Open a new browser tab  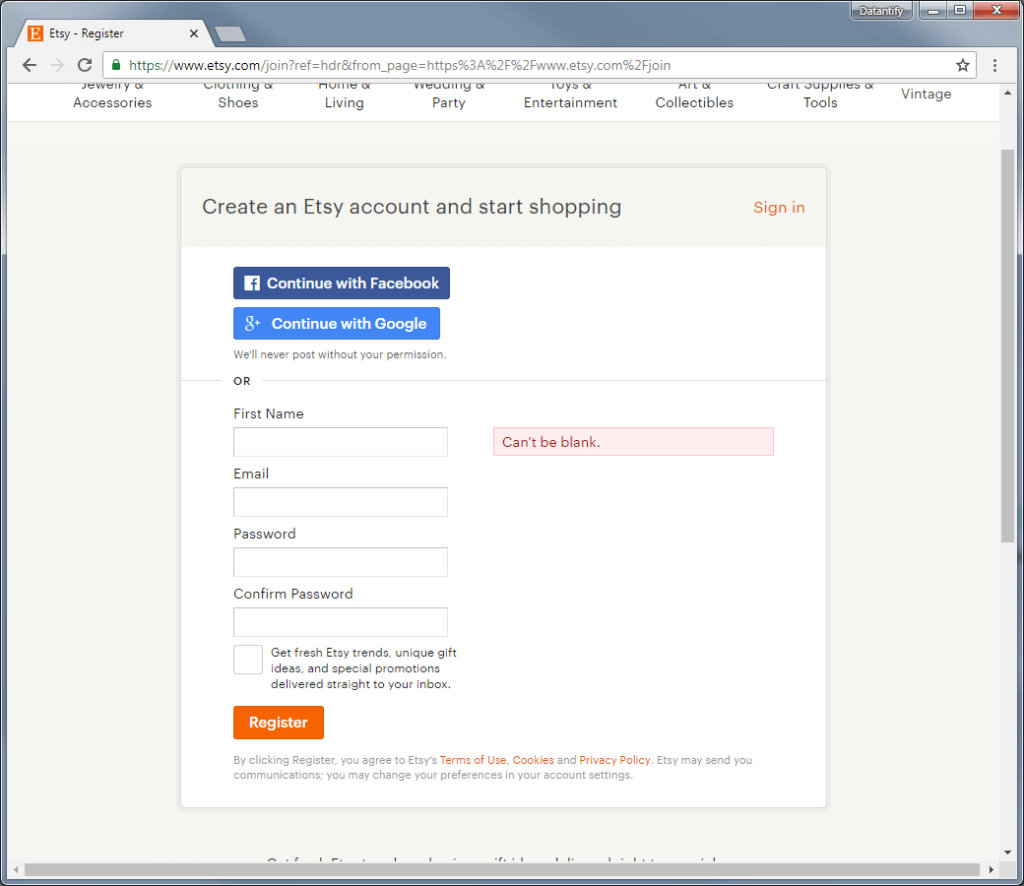(231, 34)
